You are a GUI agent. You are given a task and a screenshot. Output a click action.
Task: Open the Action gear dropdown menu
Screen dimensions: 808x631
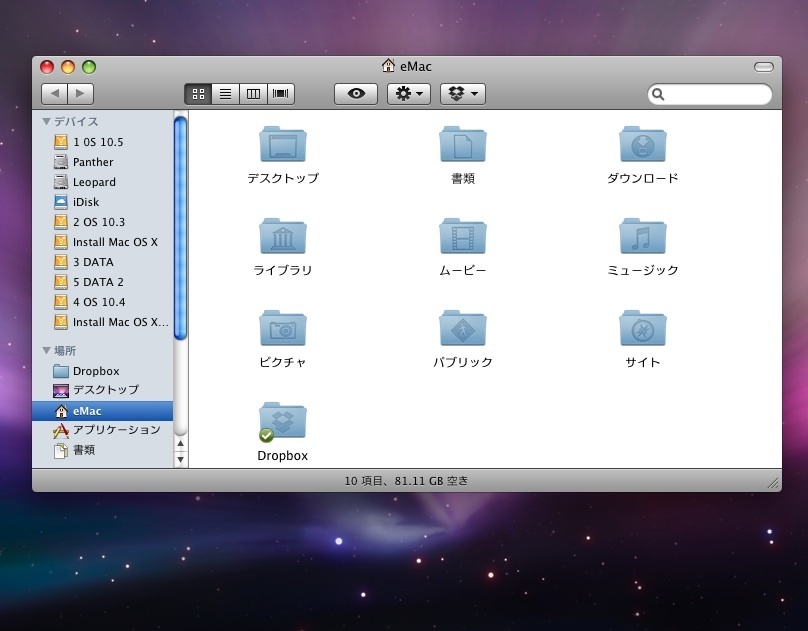pos(409,94)
